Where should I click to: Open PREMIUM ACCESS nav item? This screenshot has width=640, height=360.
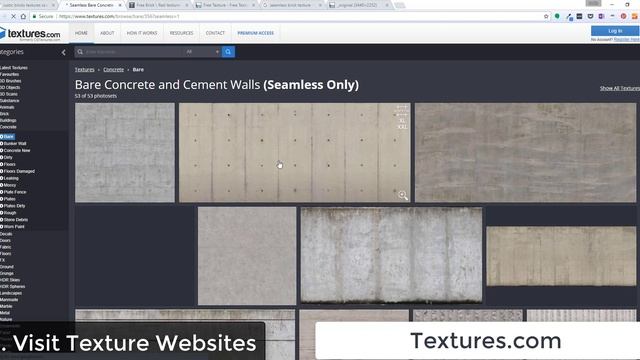256,33
